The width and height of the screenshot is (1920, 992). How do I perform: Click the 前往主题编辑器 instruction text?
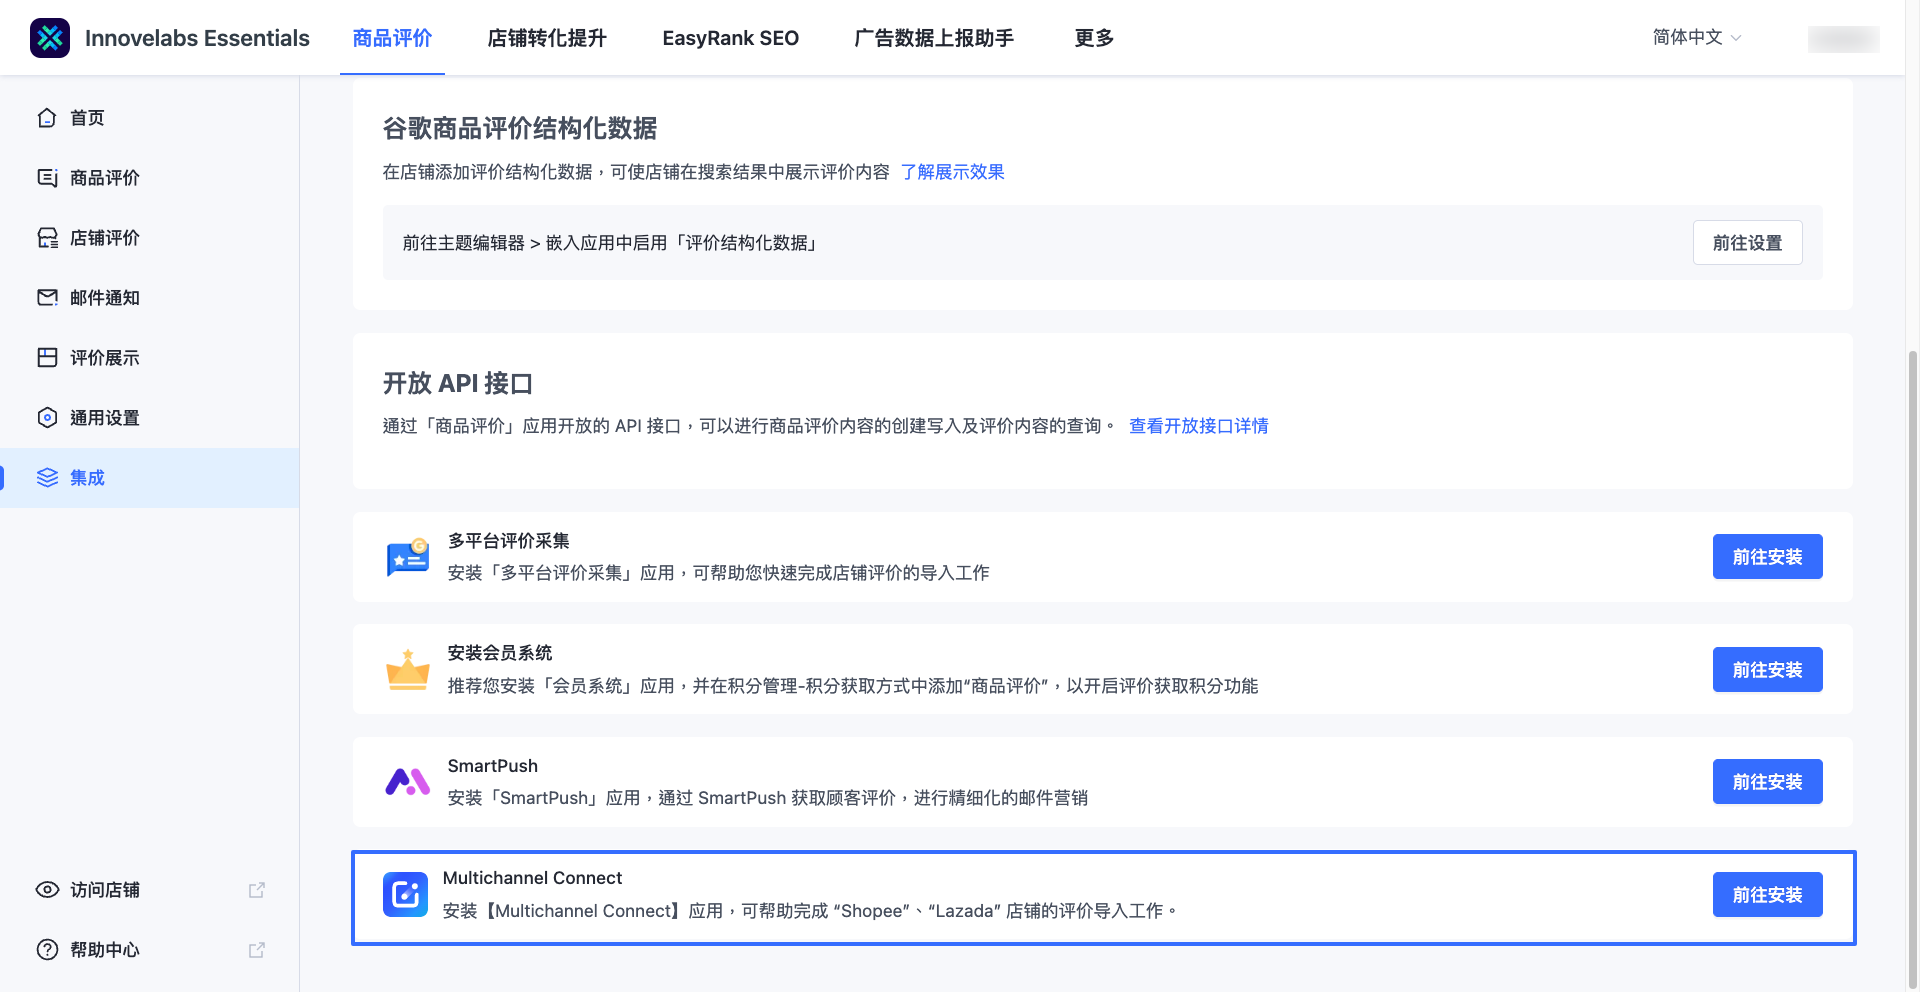(x=610, y=243)
